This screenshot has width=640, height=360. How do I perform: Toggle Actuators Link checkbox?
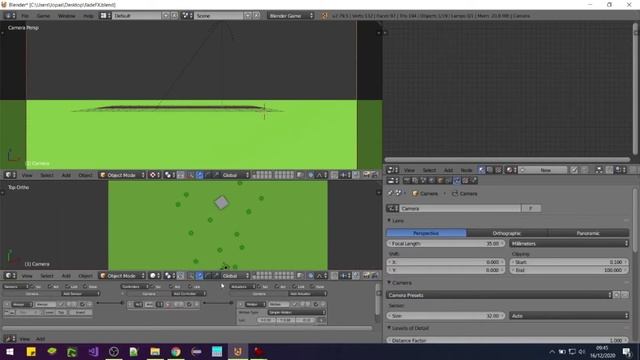click(294, 287)
